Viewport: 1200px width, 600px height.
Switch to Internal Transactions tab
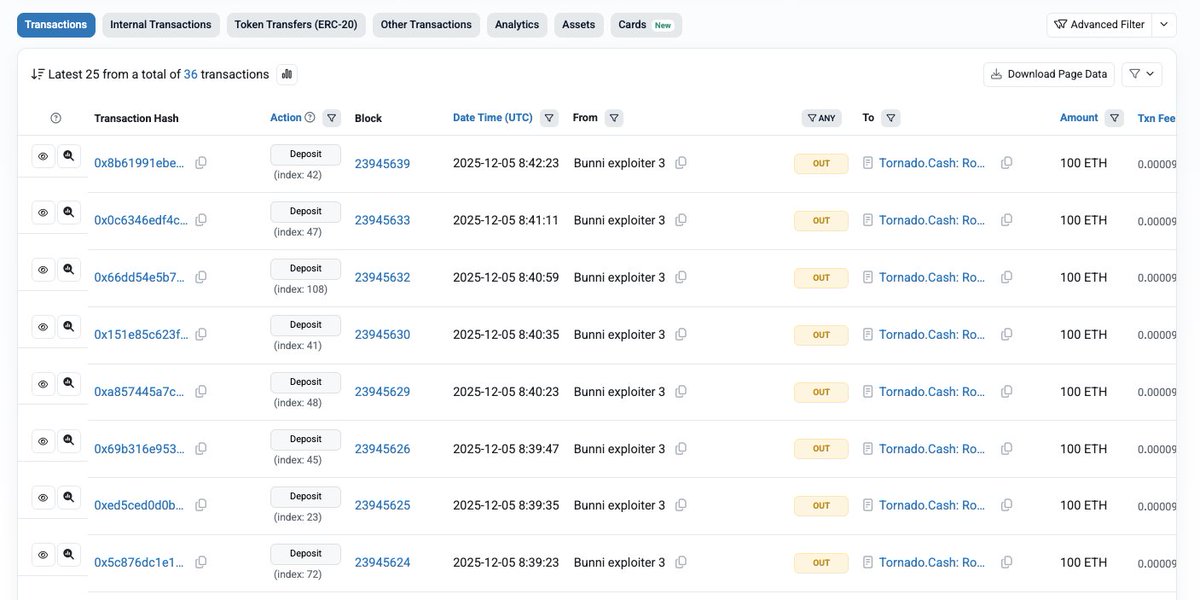pos(161,25)
